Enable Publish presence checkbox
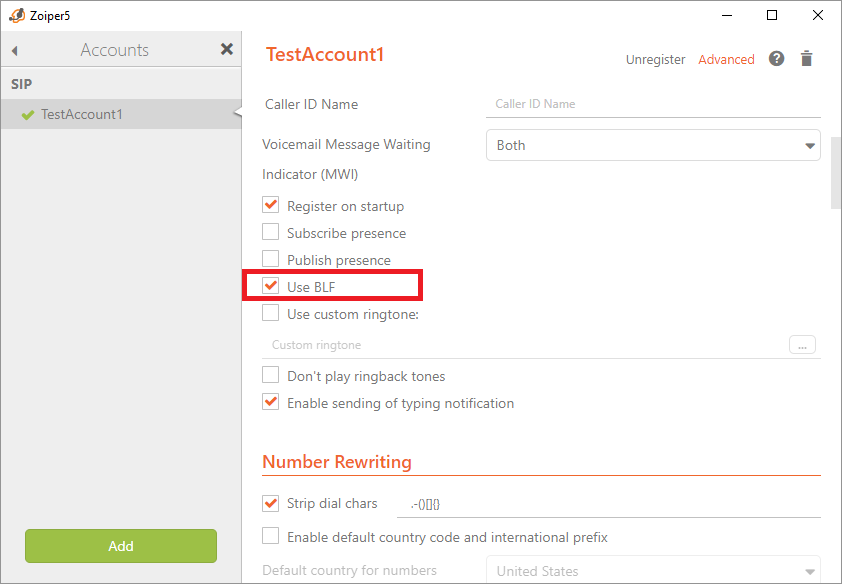The height and width of the screenshot is (584, 842). [270, 259]
